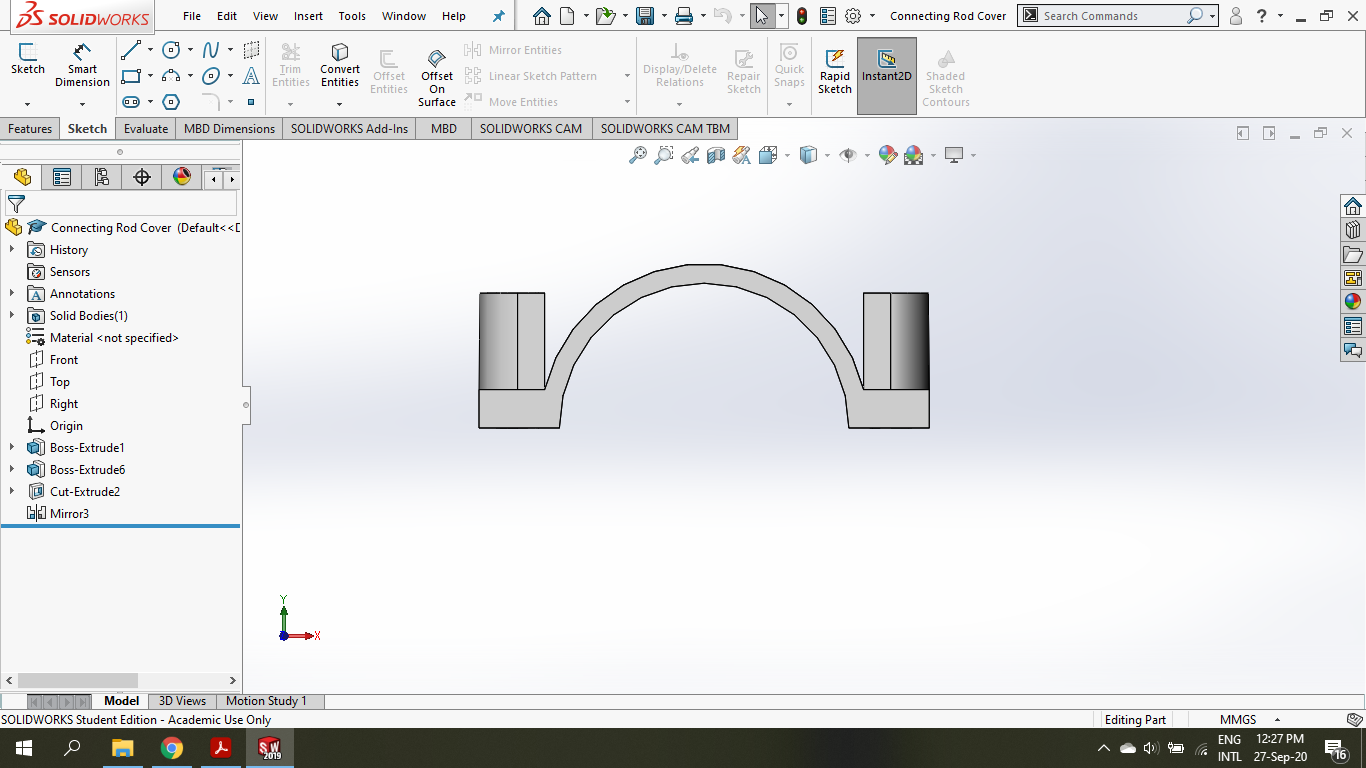This screenshot has height=768, width=1366.
Task: Click the Edit Appearance sphere icon
Action: click(x=887, y=156)
